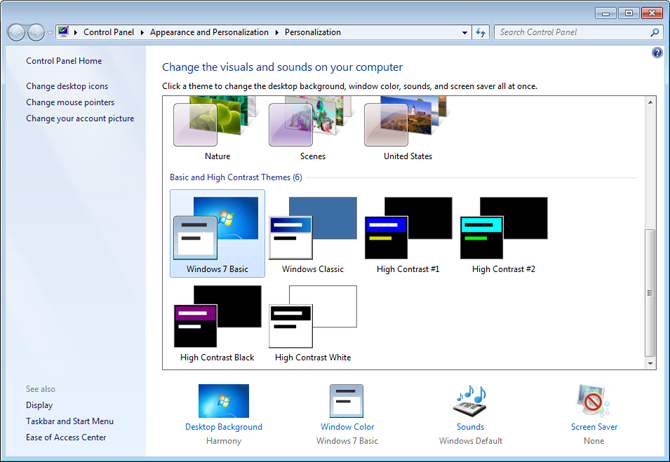Apply the Windows 7 Basic theme
670x462 pixels.
[217, 233]
